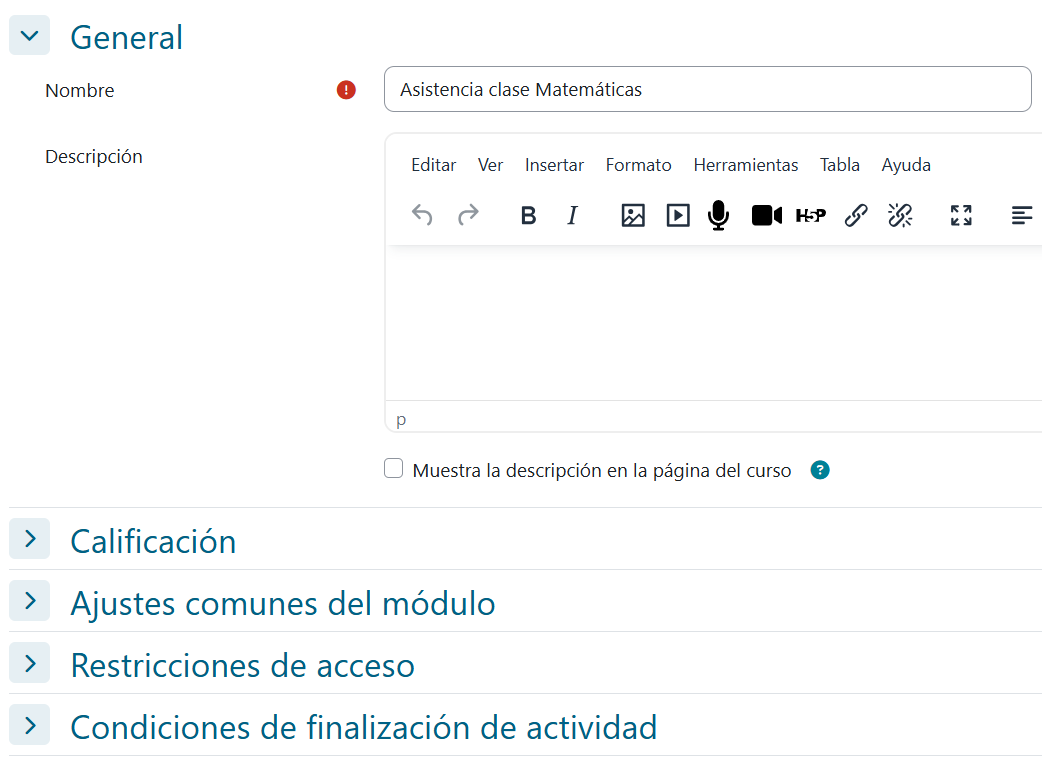Open the Insertar menu
Image resolution: width=1042 pixels, height=757 pixels.
click(554, 165)
